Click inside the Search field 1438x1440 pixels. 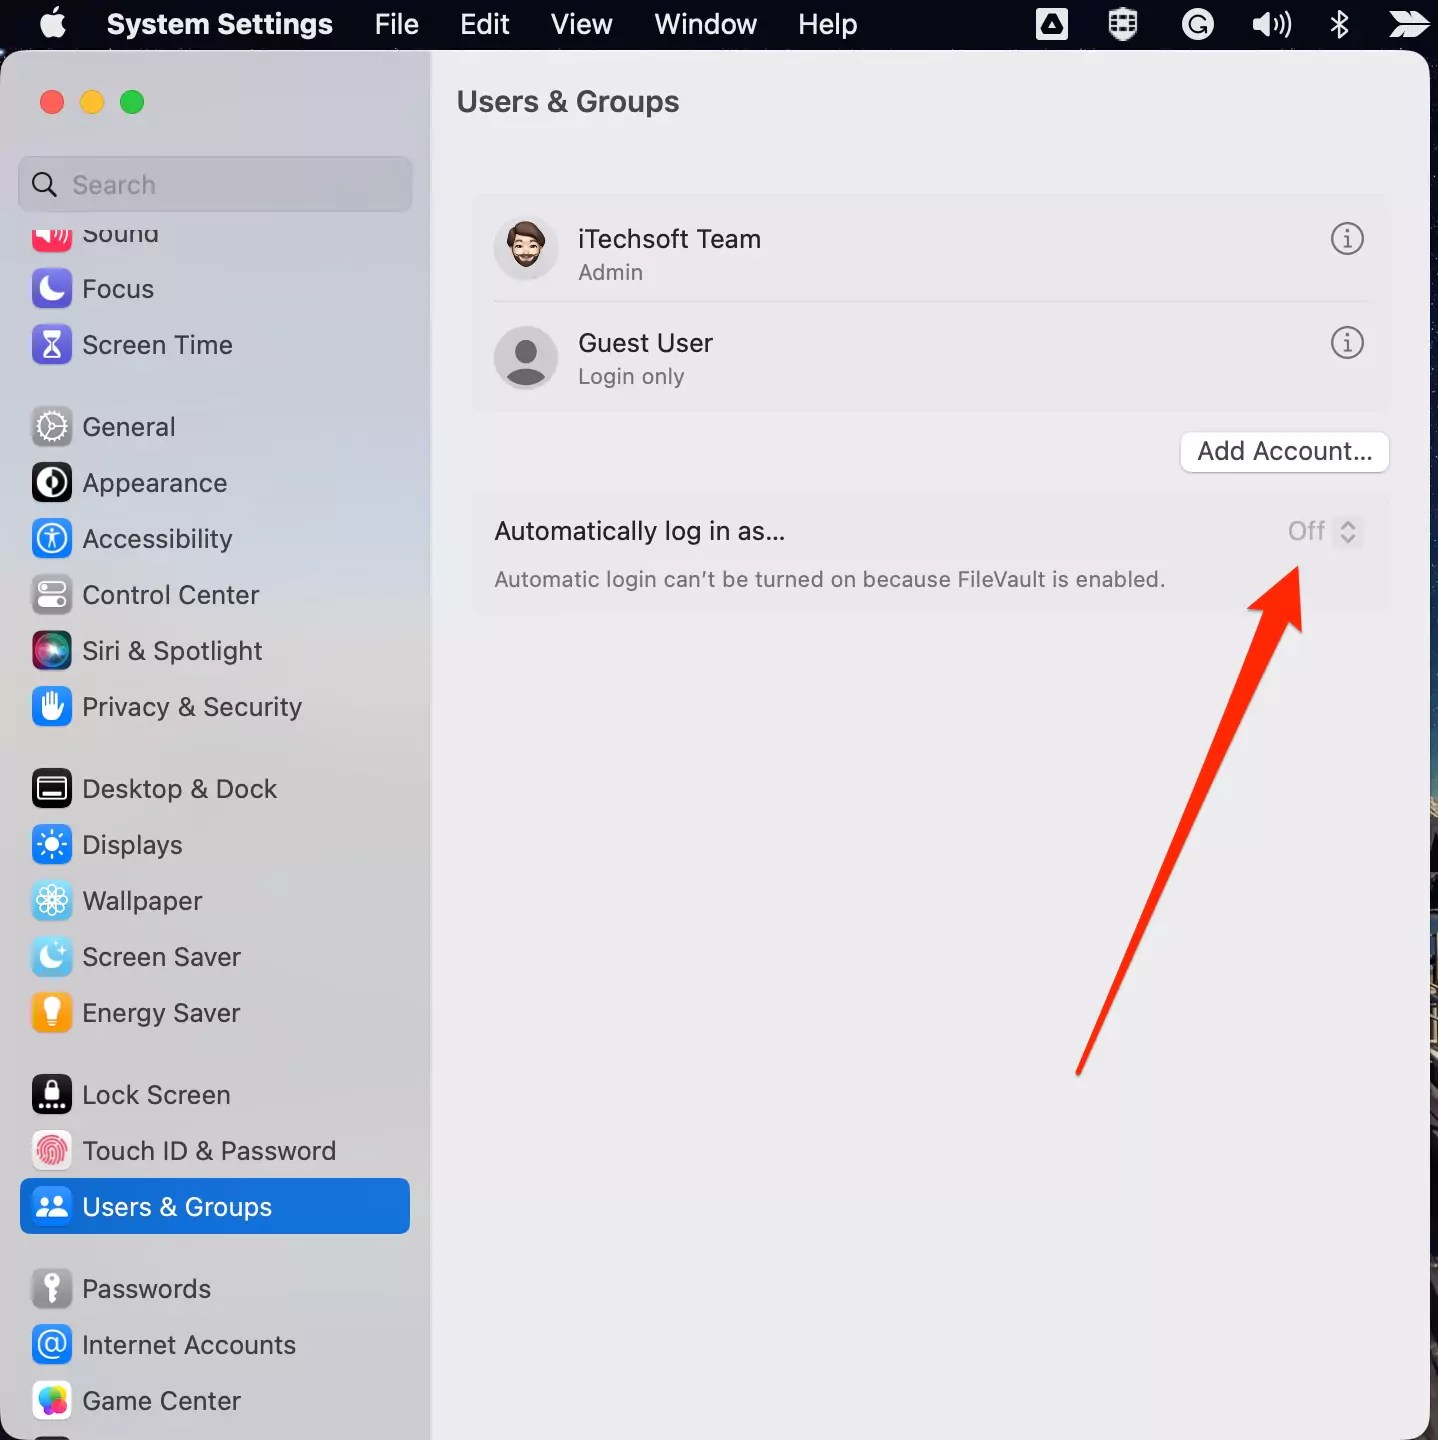coord(214,184)
